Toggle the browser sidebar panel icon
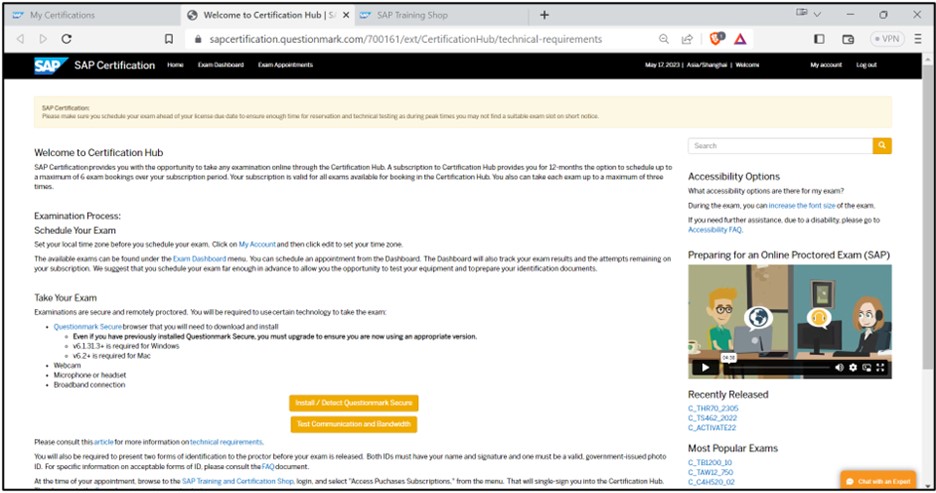 [819, 39]
